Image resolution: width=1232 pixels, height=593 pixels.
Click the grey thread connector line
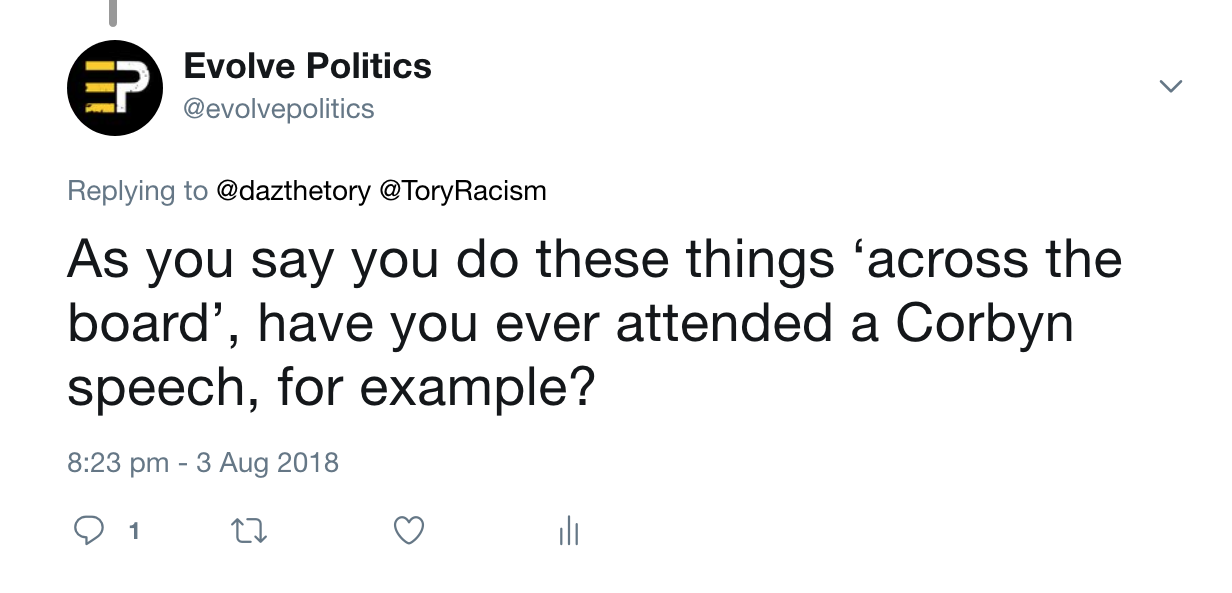pos(112,12)
